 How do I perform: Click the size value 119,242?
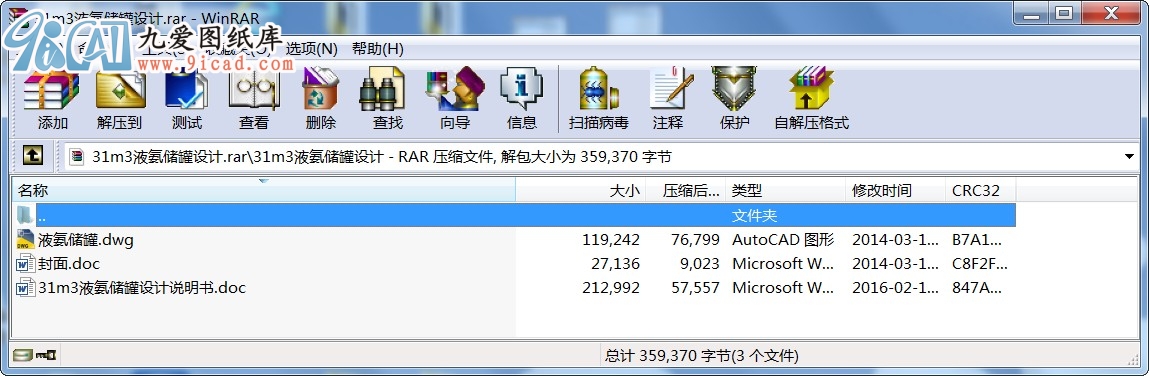point(611,240)
